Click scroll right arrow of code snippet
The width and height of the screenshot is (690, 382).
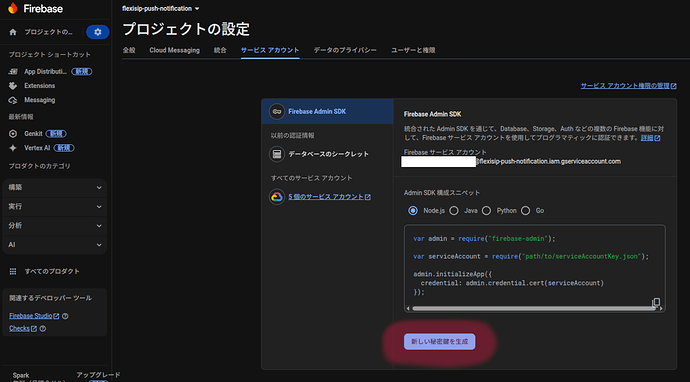661,309
